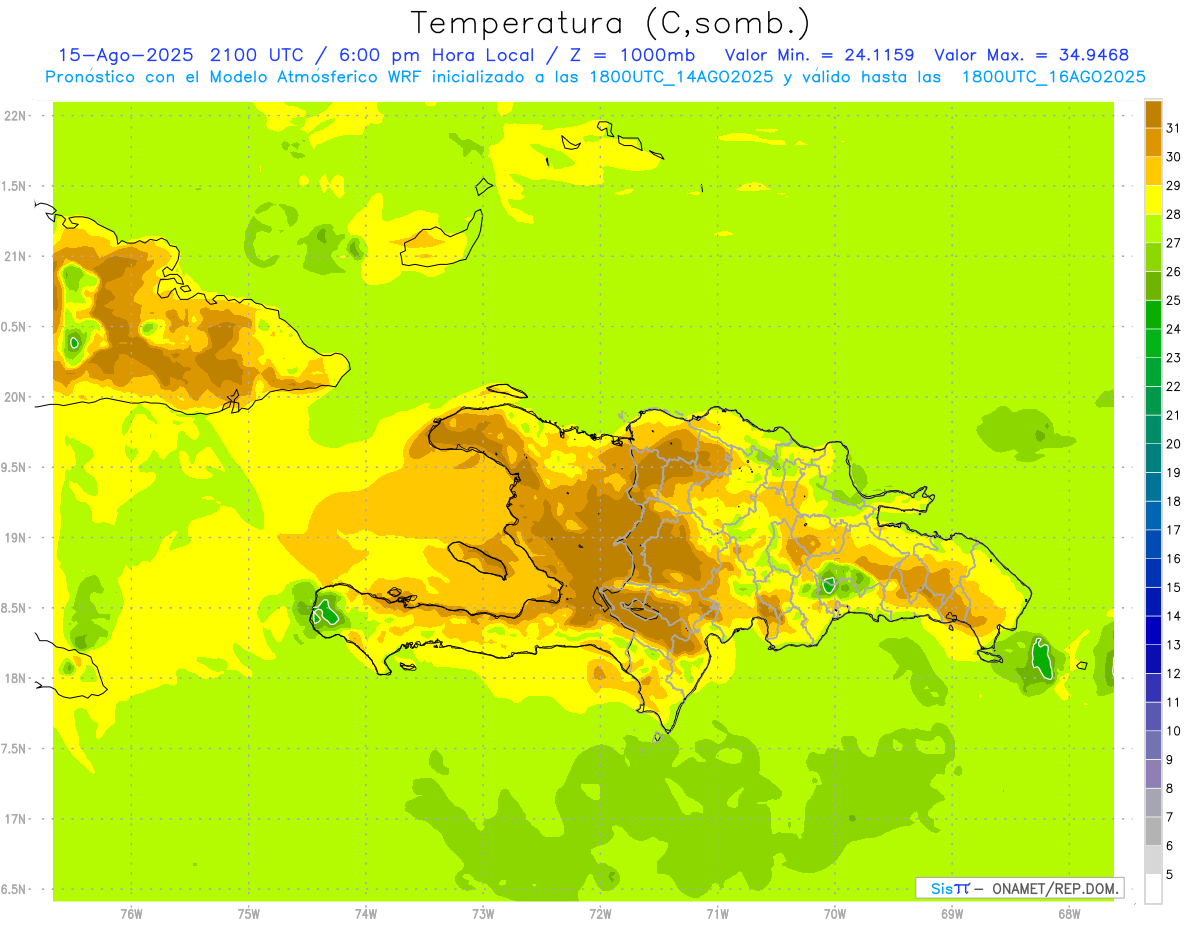
Task: Pick the legend color band between 30 and 31
Action: coord(1153,142)
